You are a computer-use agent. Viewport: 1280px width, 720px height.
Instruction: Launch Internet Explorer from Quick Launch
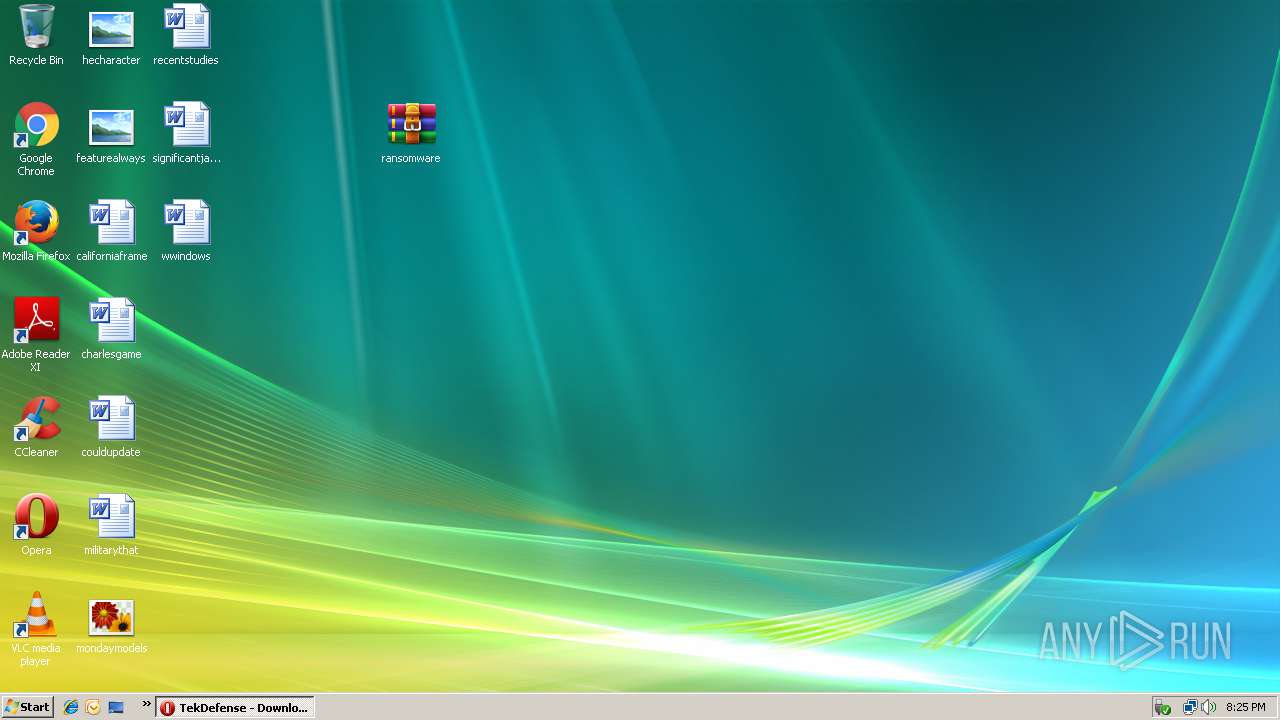70,707
